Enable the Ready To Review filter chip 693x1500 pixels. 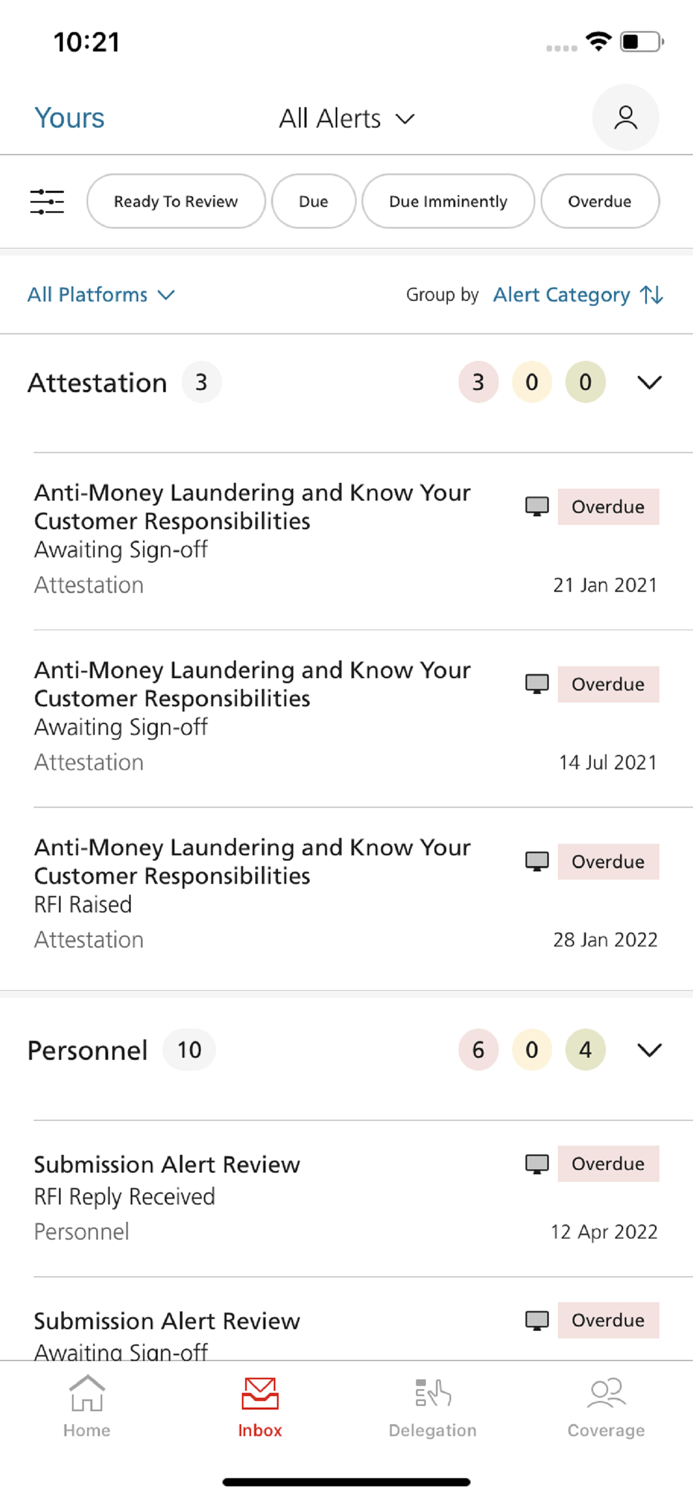(x=175, y=201)
